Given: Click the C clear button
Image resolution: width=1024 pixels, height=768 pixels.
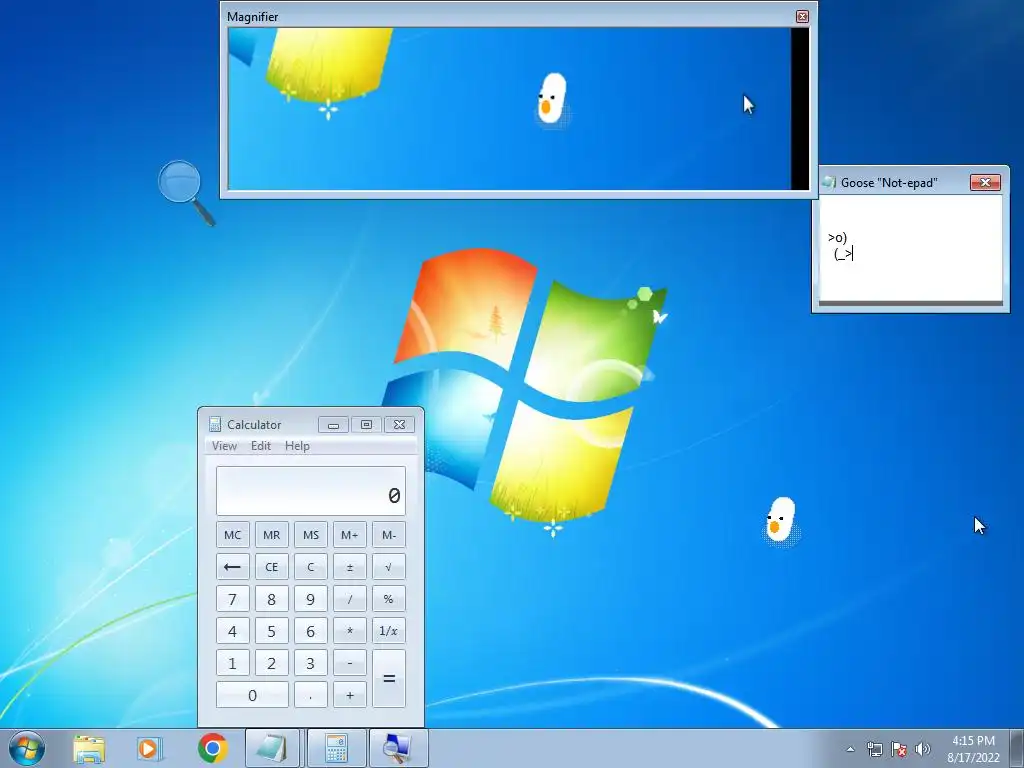Looking at the screenshot, I should point(311,567).
